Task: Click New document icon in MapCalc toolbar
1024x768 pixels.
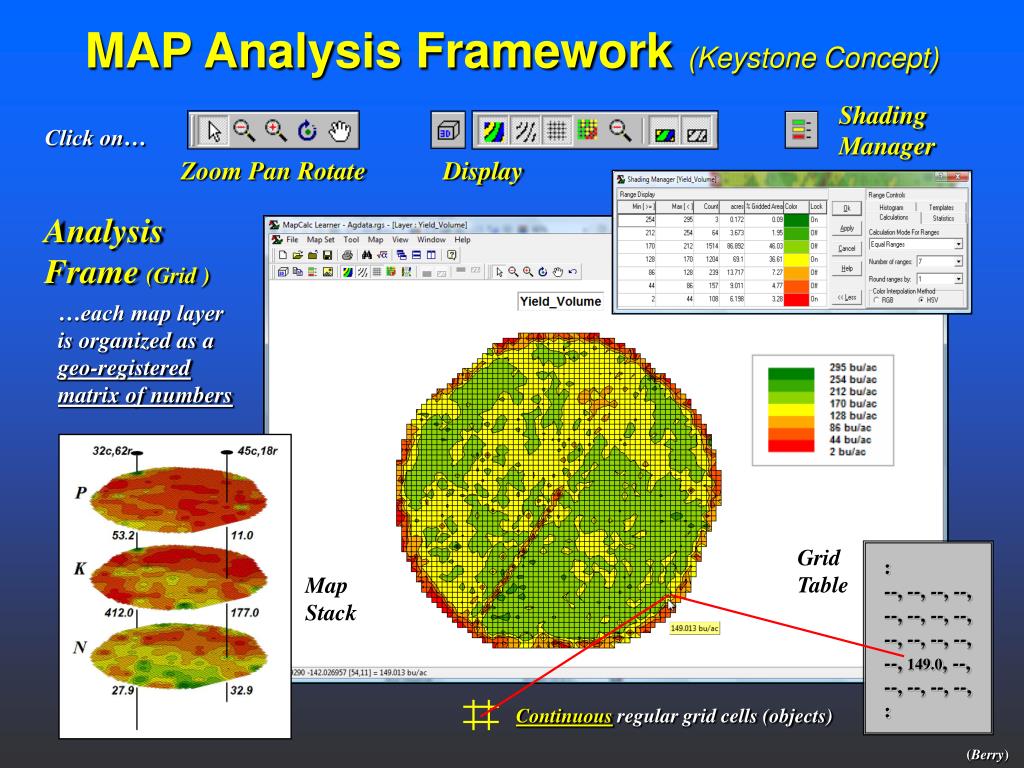Action: click(283, 255)
